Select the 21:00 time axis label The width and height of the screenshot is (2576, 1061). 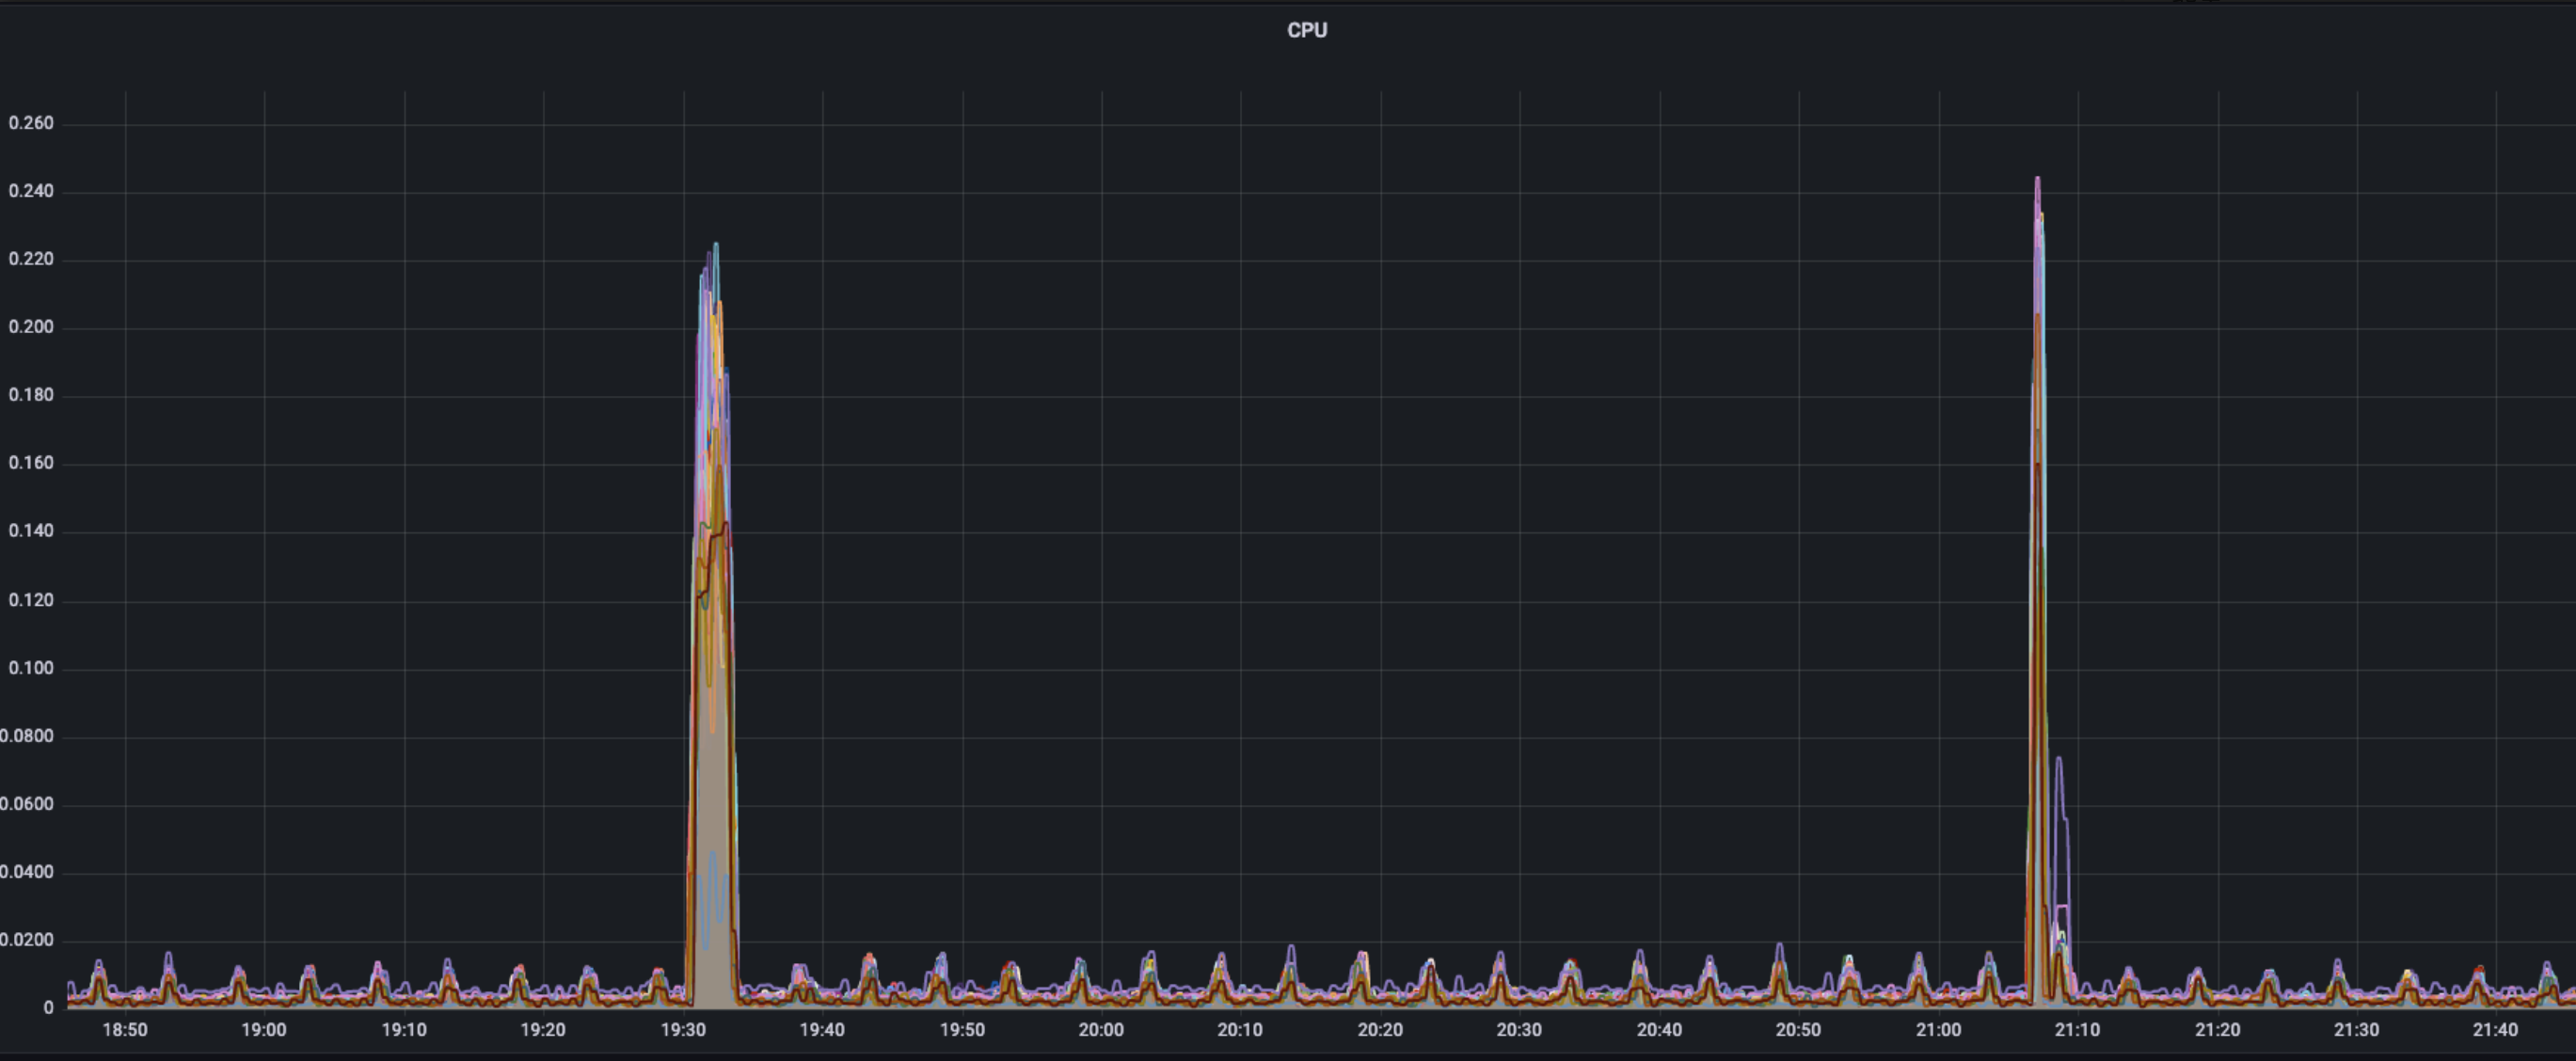tap(1938, 1030)
